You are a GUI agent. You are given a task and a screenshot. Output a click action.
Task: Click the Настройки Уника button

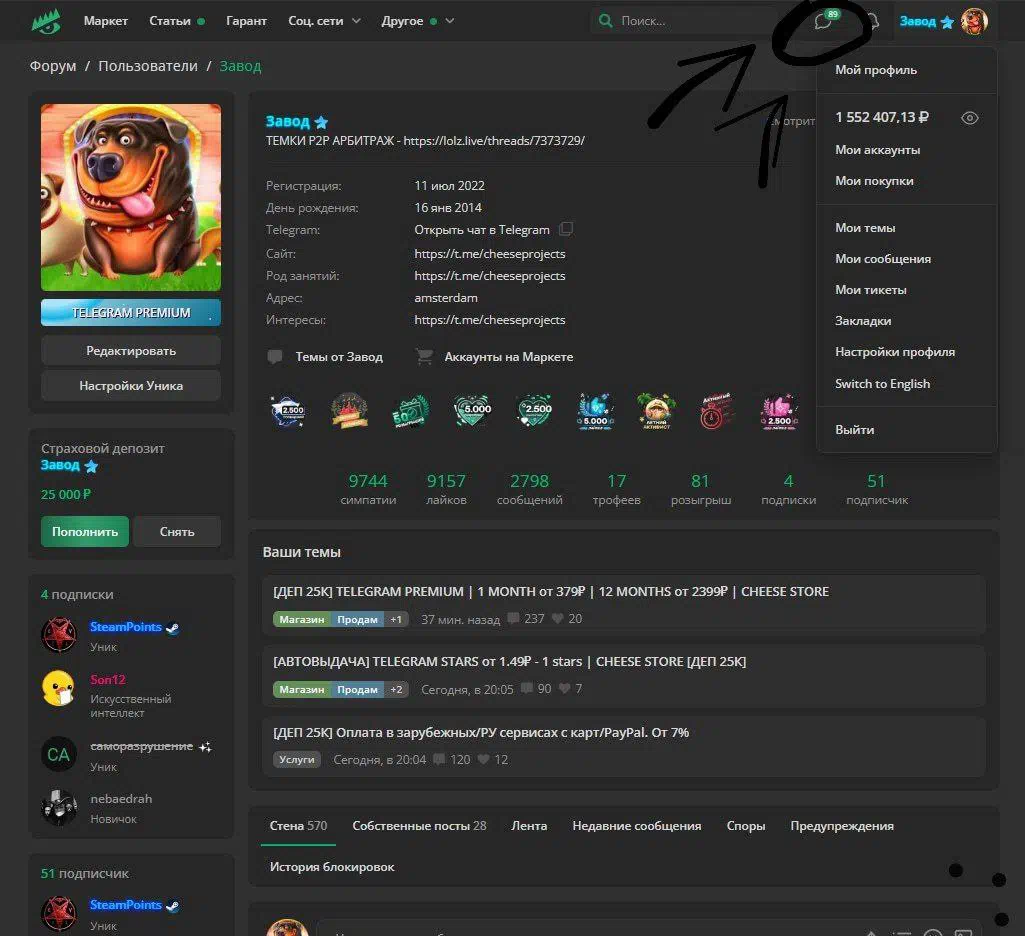pos(131,386)
